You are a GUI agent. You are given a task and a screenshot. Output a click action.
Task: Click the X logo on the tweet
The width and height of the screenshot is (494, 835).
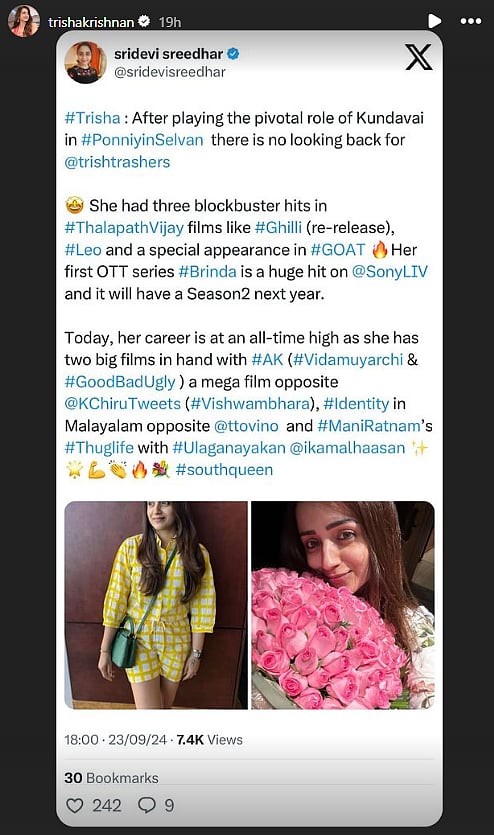pyautogui.click(x=418, y=57)
